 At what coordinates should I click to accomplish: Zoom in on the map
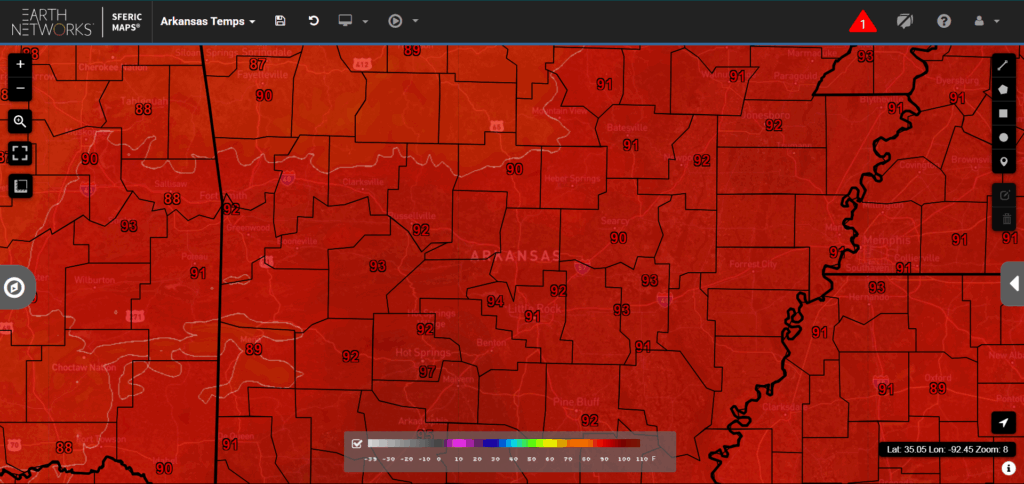pyautogui.click(x=20, y=64)
